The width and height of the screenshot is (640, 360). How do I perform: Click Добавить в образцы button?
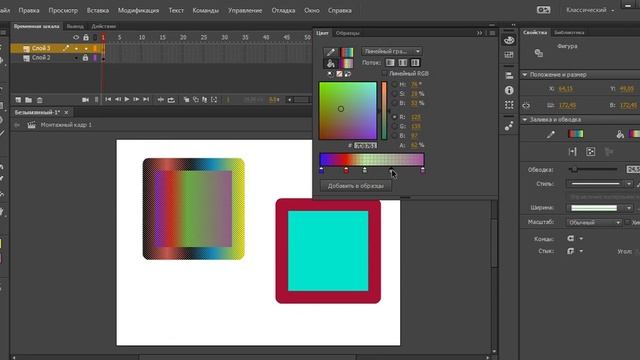tap(356, 186)
